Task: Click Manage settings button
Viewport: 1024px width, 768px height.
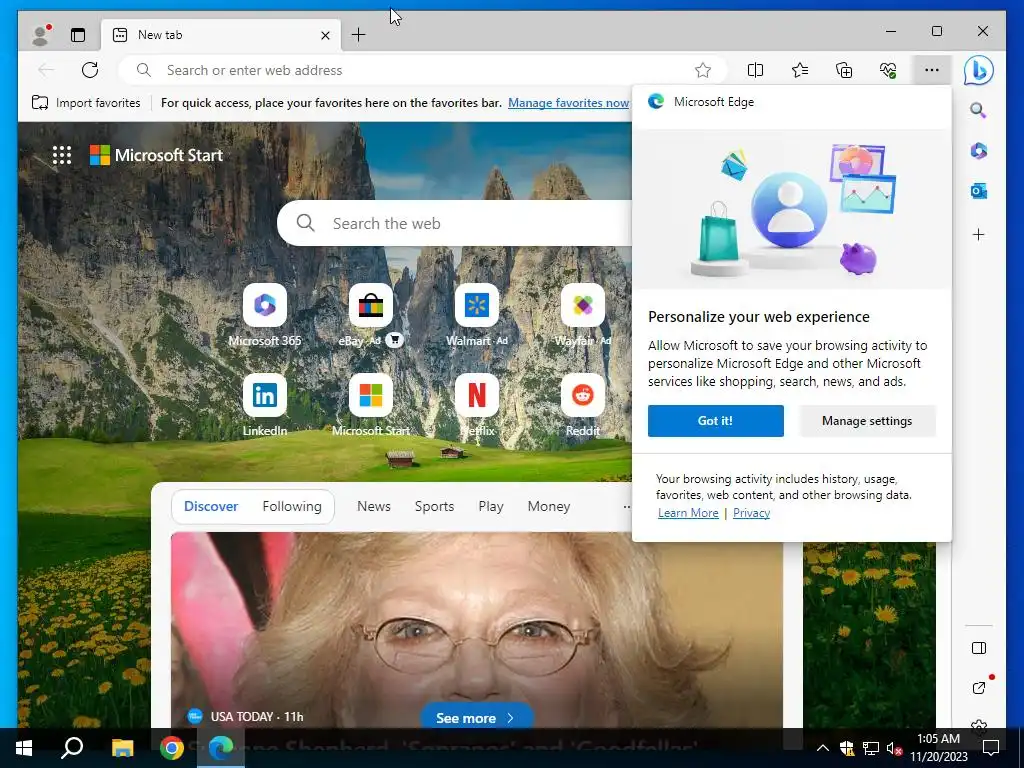Action: tap(867, 421)
